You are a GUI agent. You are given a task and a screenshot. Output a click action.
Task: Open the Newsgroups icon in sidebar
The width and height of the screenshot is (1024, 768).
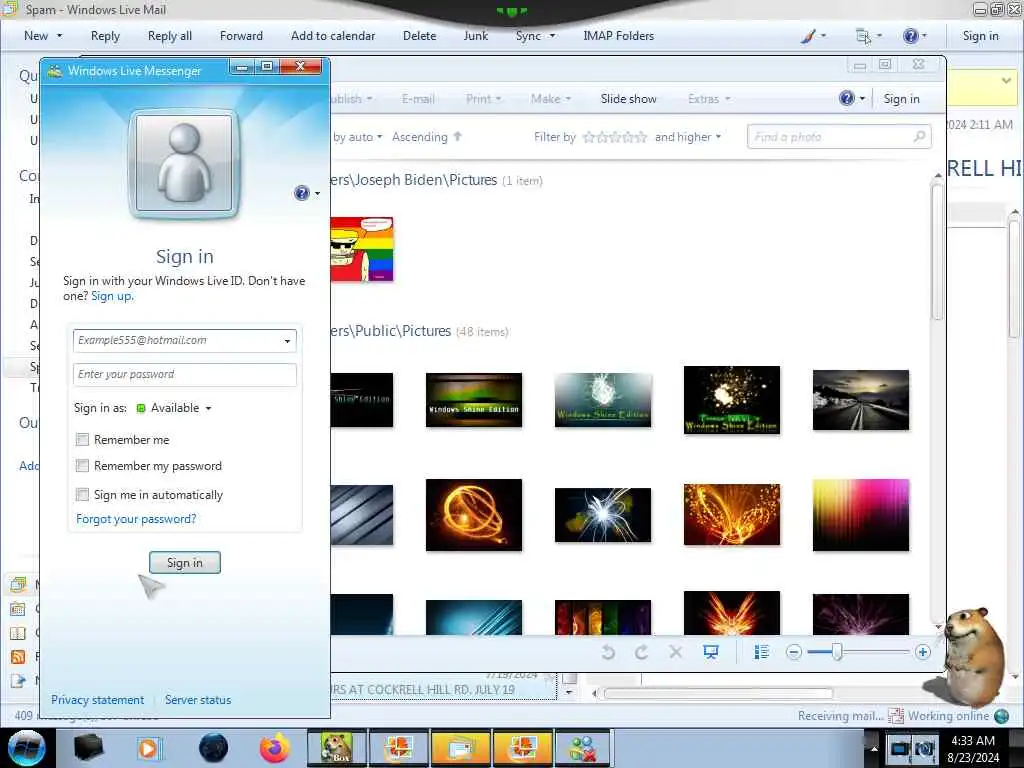pos(18,680)
